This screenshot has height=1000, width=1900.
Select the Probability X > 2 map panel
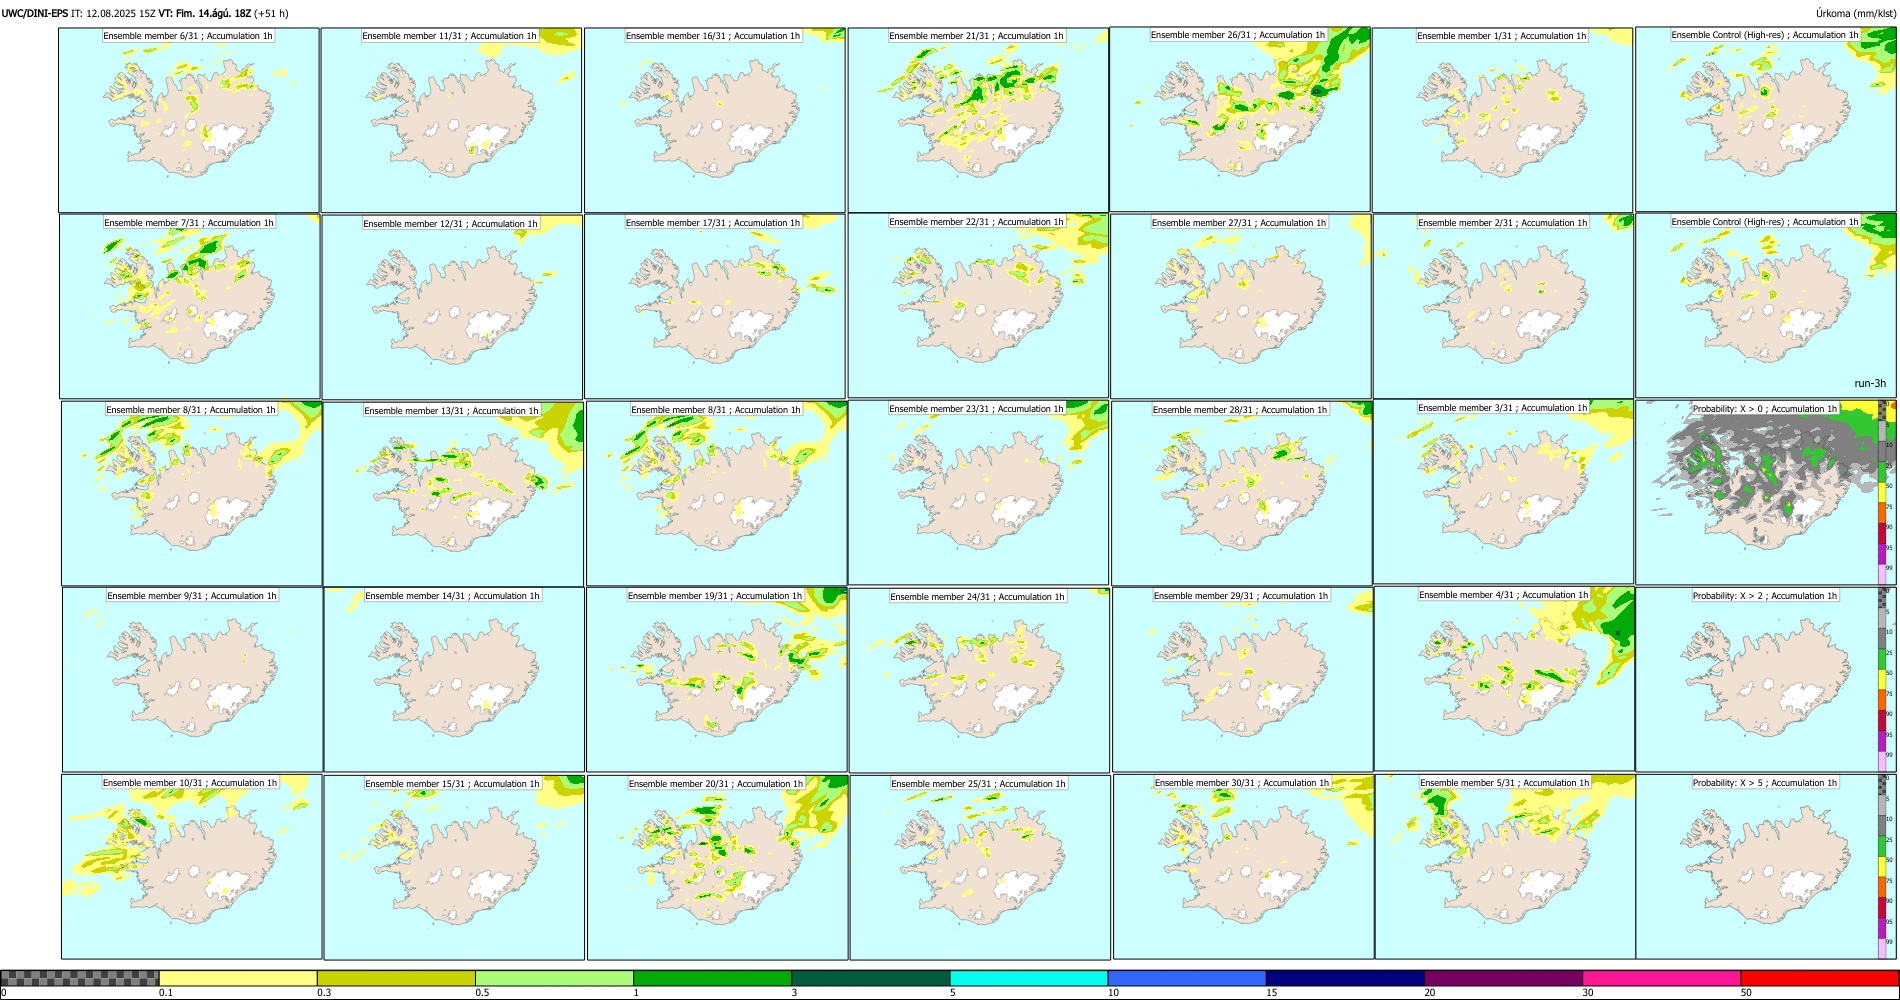tap(1766, 679)
